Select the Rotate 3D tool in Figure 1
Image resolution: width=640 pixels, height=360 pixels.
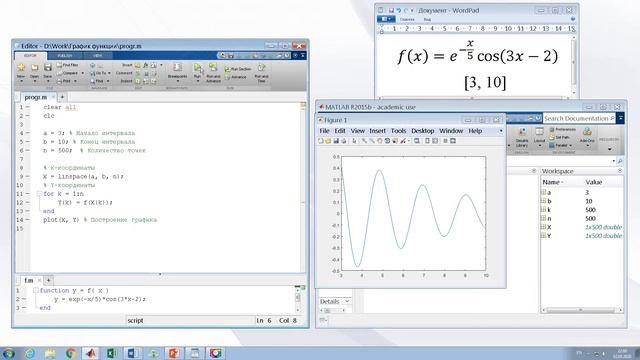click(x=387, y=141)
